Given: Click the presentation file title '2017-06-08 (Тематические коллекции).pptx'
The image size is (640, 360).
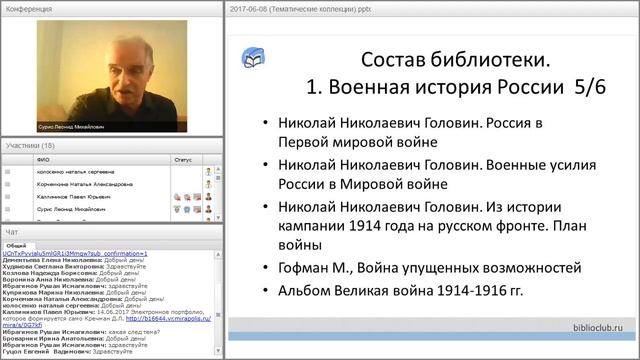Looking at the screenshot, I should (x=300, y=9).
